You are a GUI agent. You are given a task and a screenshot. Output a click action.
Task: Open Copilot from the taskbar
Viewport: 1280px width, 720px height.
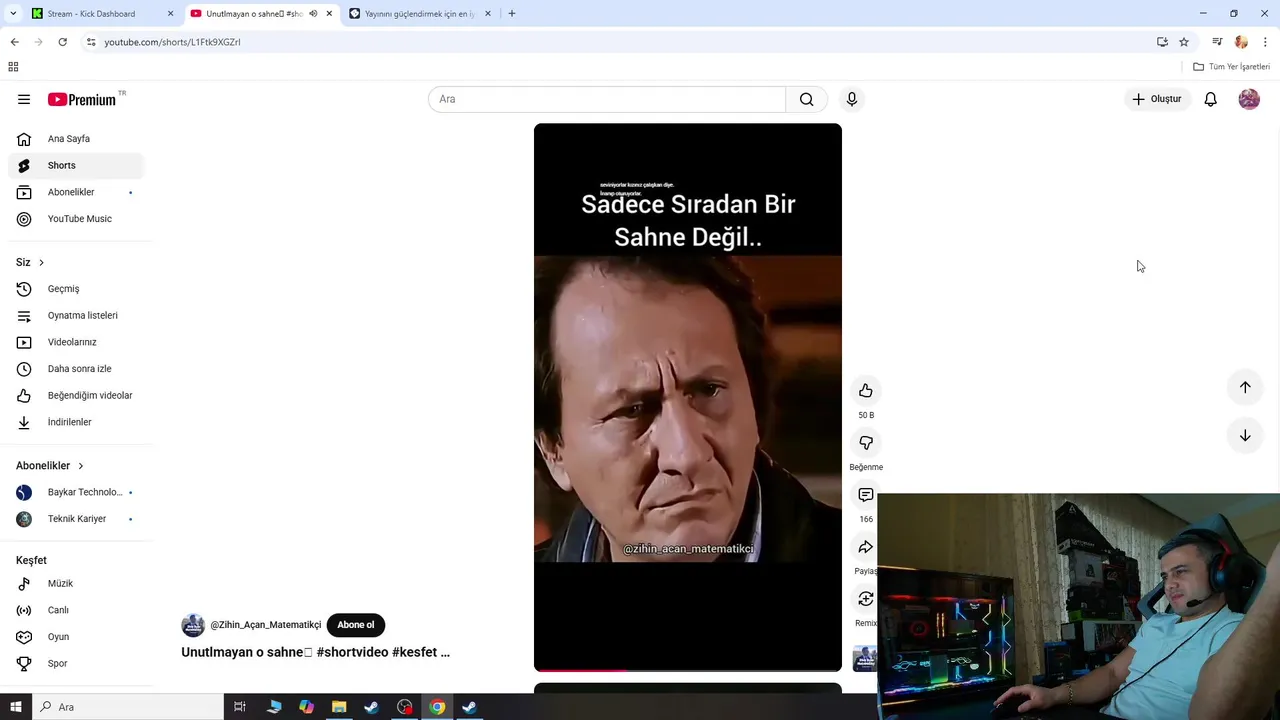click(306, 707)
